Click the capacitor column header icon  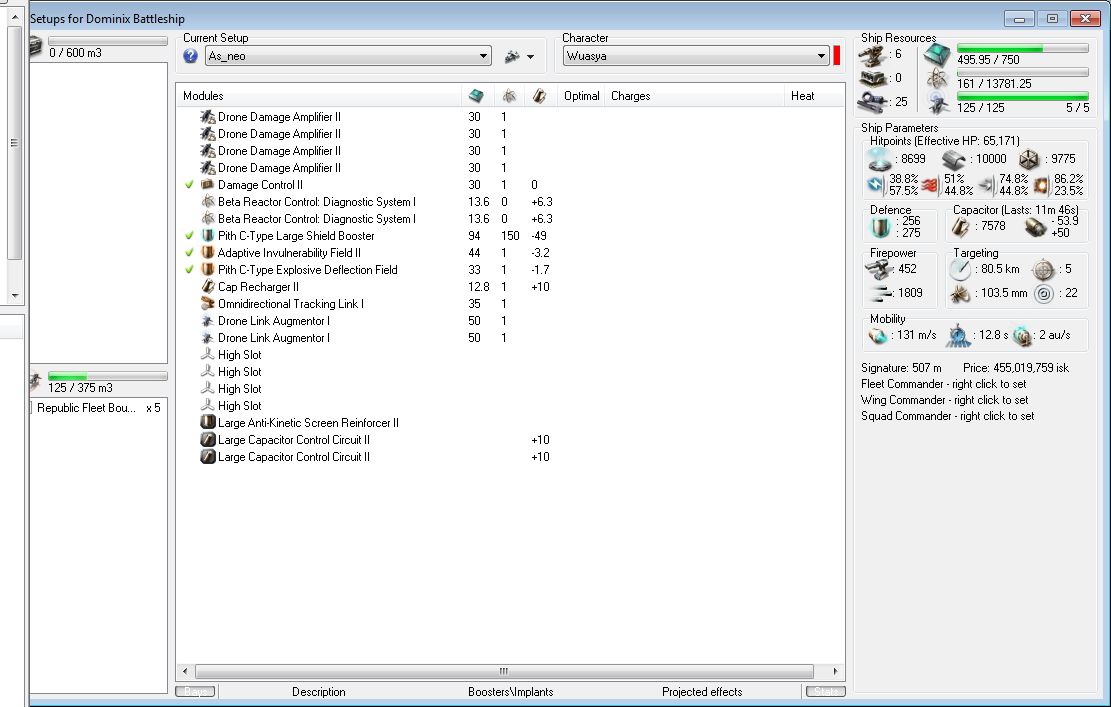point(539,96)
